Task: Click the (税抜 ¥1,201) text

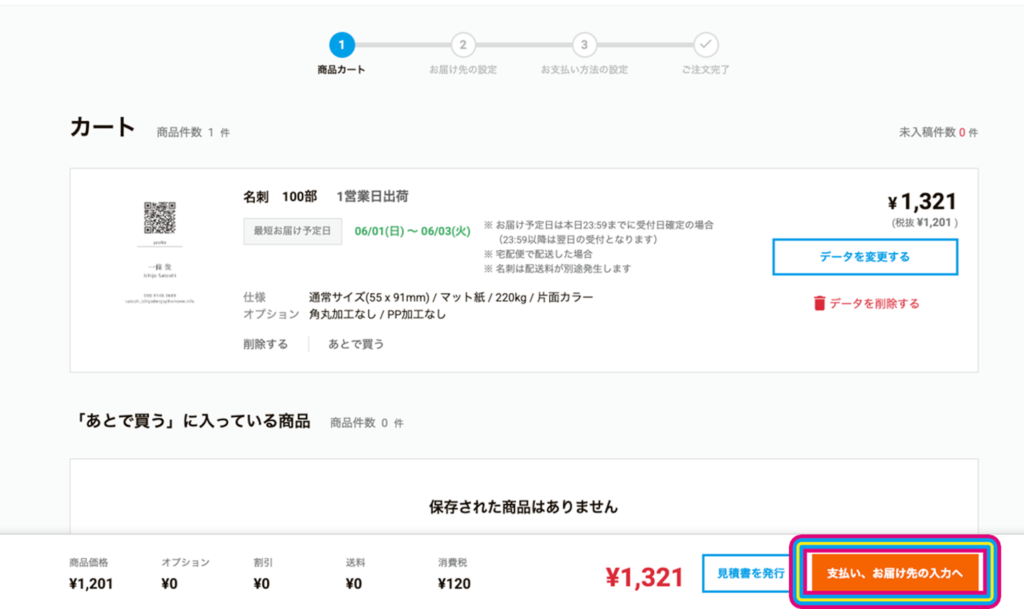Action: click(x=925, y=223)
